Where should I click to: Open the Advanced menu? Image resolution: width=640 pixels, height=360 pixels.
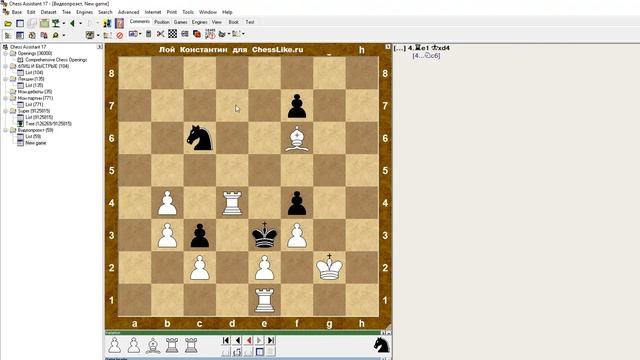[129, 12]
